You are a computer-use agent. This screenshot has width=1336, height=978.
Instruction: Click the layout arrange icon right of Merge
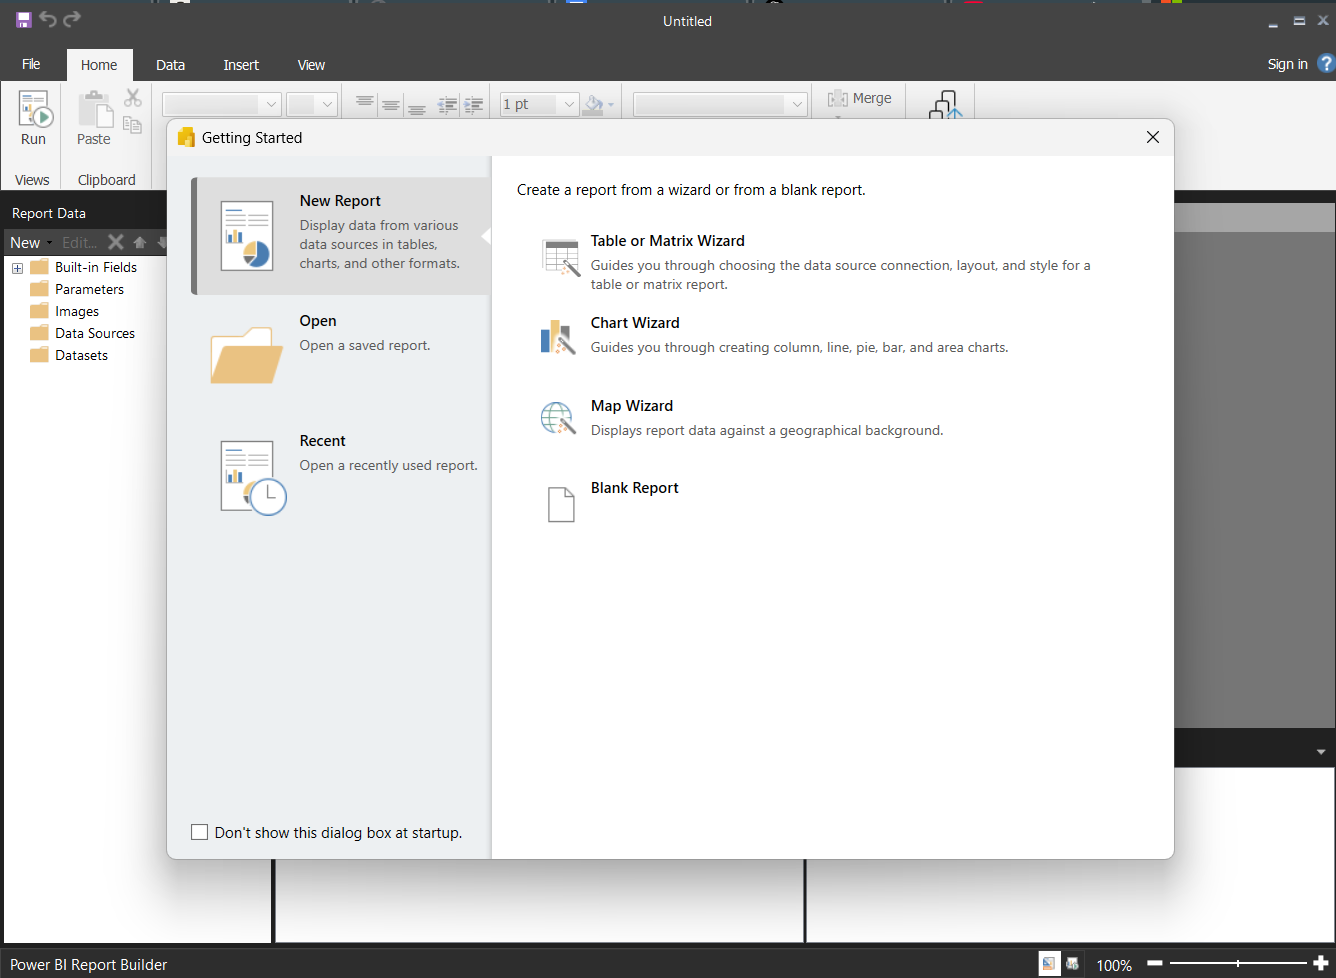(945, 105)
